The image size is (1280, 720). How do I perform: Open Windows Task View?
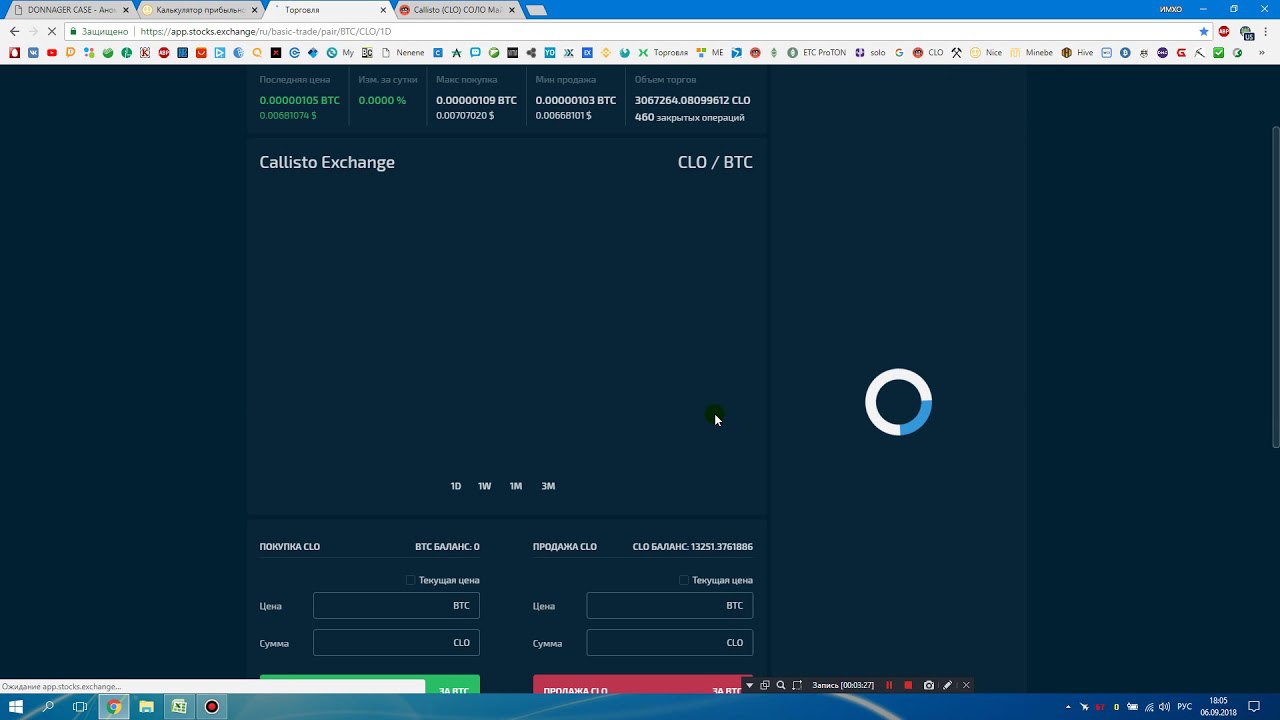(x=81, y=706)
